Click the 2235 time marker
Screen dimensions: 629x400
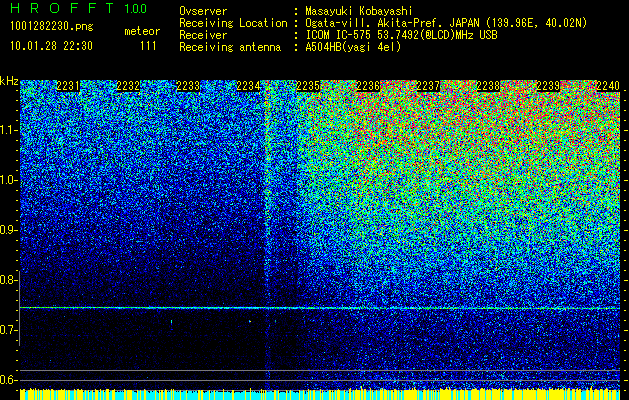click(308, 86)
